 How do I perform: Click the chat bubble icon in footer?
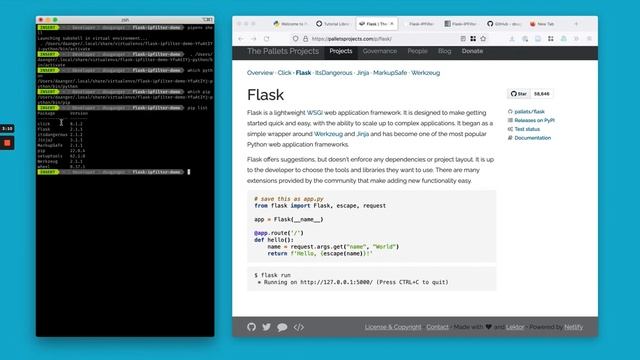(x=282, y=327)
